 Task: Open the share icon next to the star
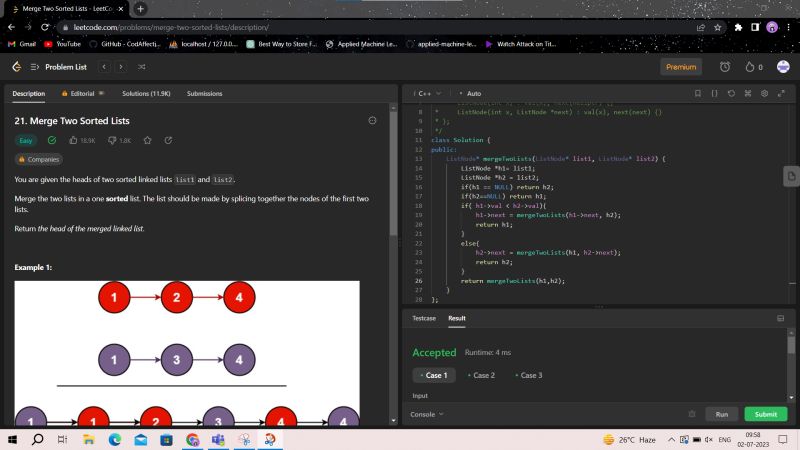tap(168, 140)
